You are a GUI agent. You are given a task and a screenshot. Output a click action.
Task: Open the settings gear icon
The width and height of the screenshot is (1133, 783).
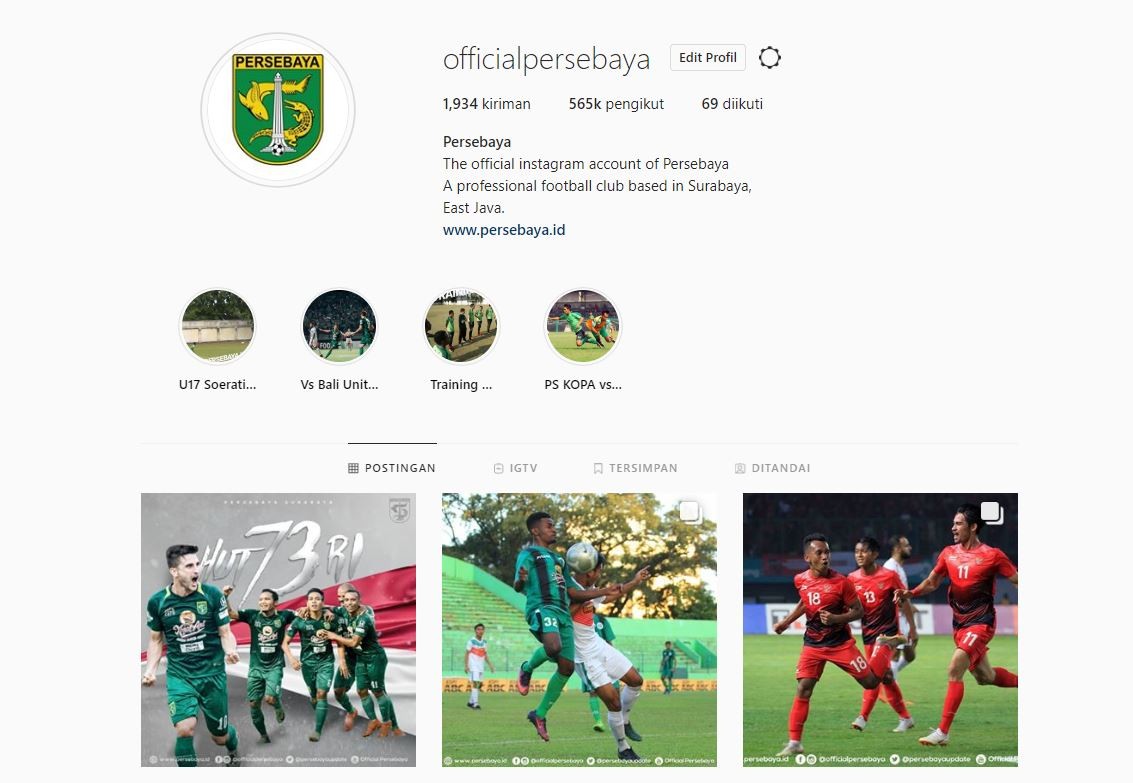(x=770, y=58)
